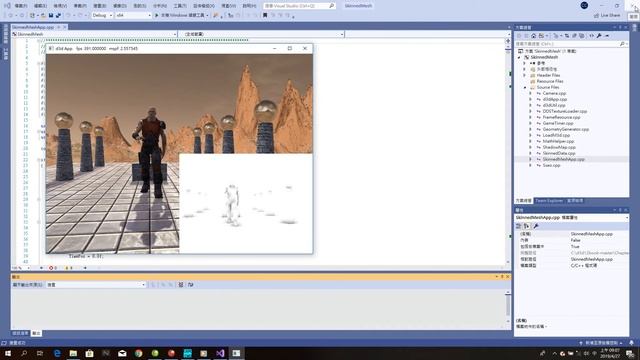Maximize the d3d App window
Screen dimensions: 640x360
290,48
